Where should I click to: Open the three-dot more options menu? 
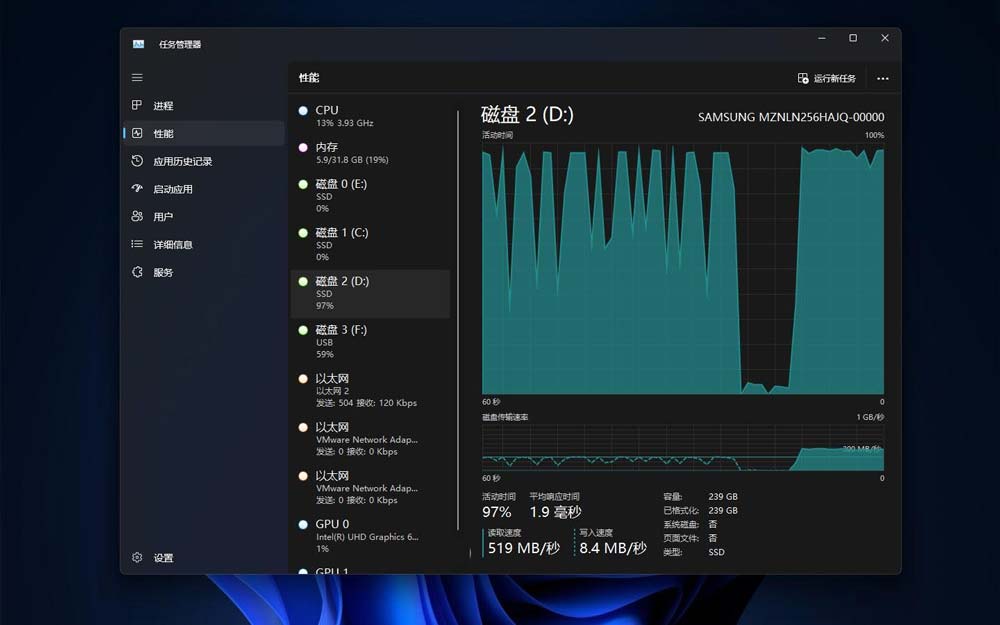[x=882, y=78]
